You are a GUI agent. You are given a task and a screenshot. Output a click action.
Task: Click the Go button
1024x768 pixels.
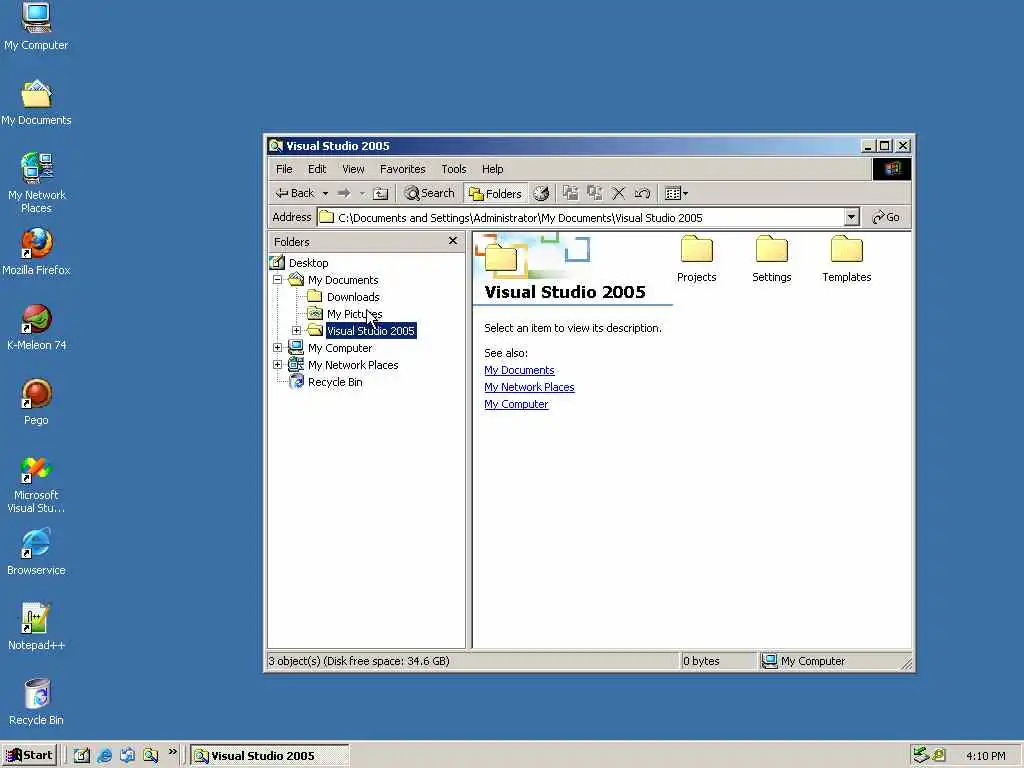click(886, 217)
